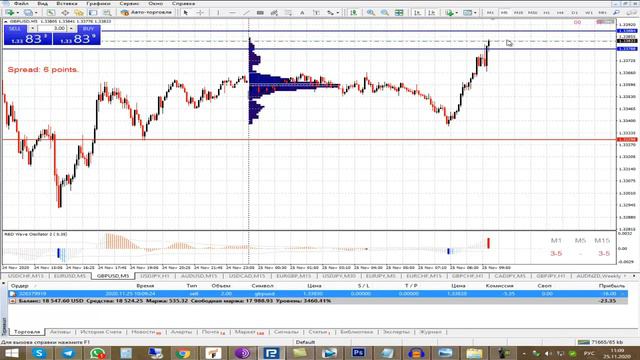This screenshot has height=360, width=640.
Task: Open the Вставка menu
Action: (x=67, y=3)
